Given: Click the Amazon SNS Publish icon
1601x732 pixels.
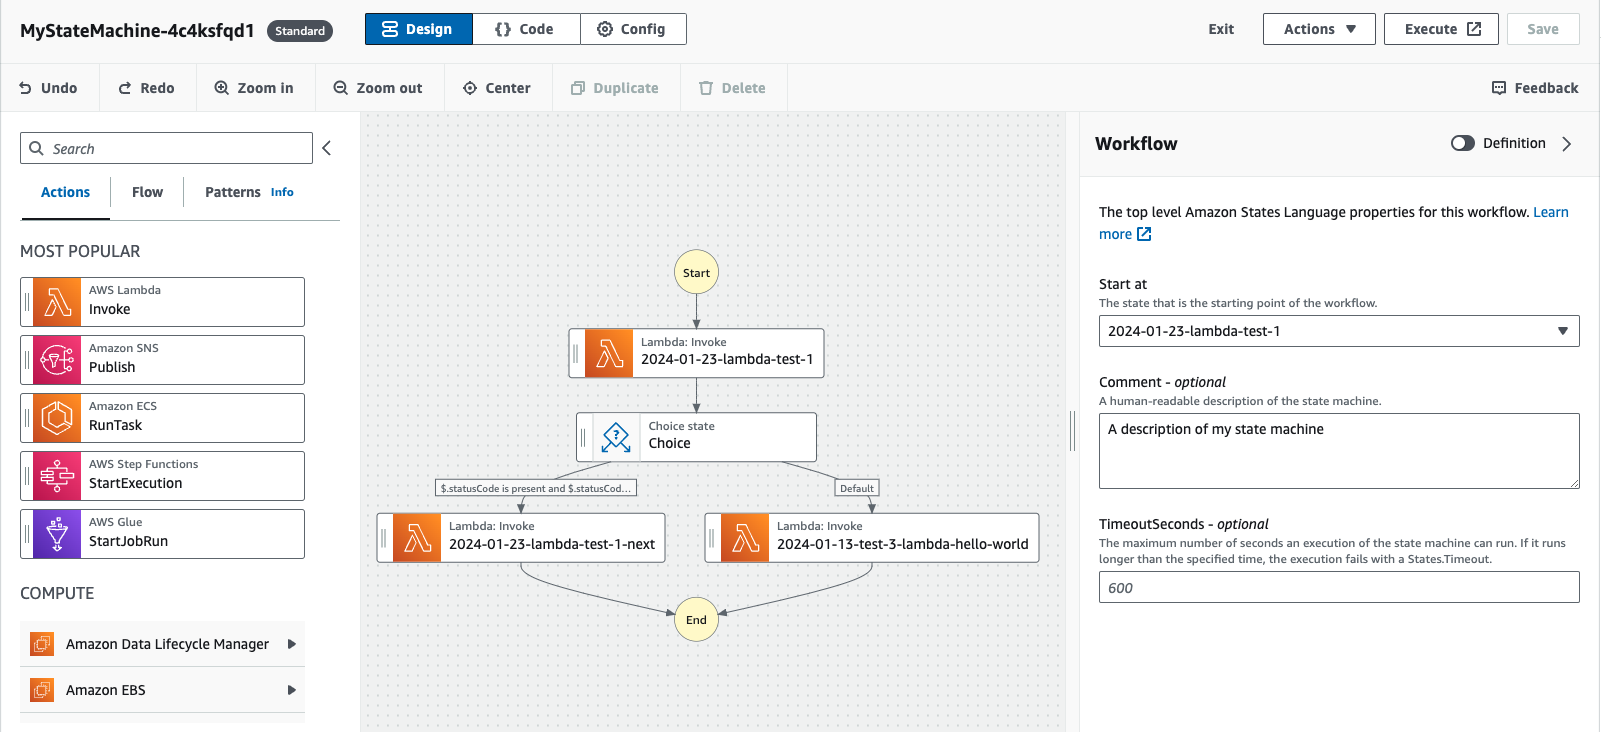Looking at the screenshot, I should [x=57, y=360].
